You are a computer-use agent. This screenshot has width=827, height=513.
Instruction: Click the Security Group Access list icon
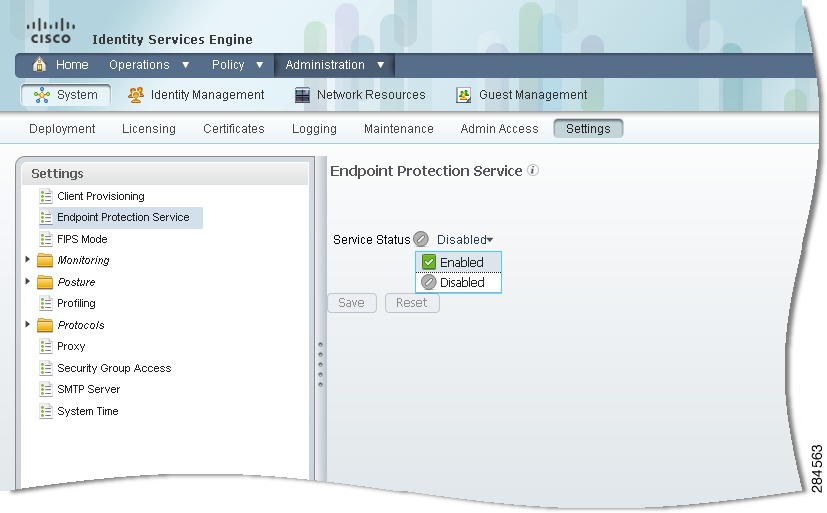(46, 368)
